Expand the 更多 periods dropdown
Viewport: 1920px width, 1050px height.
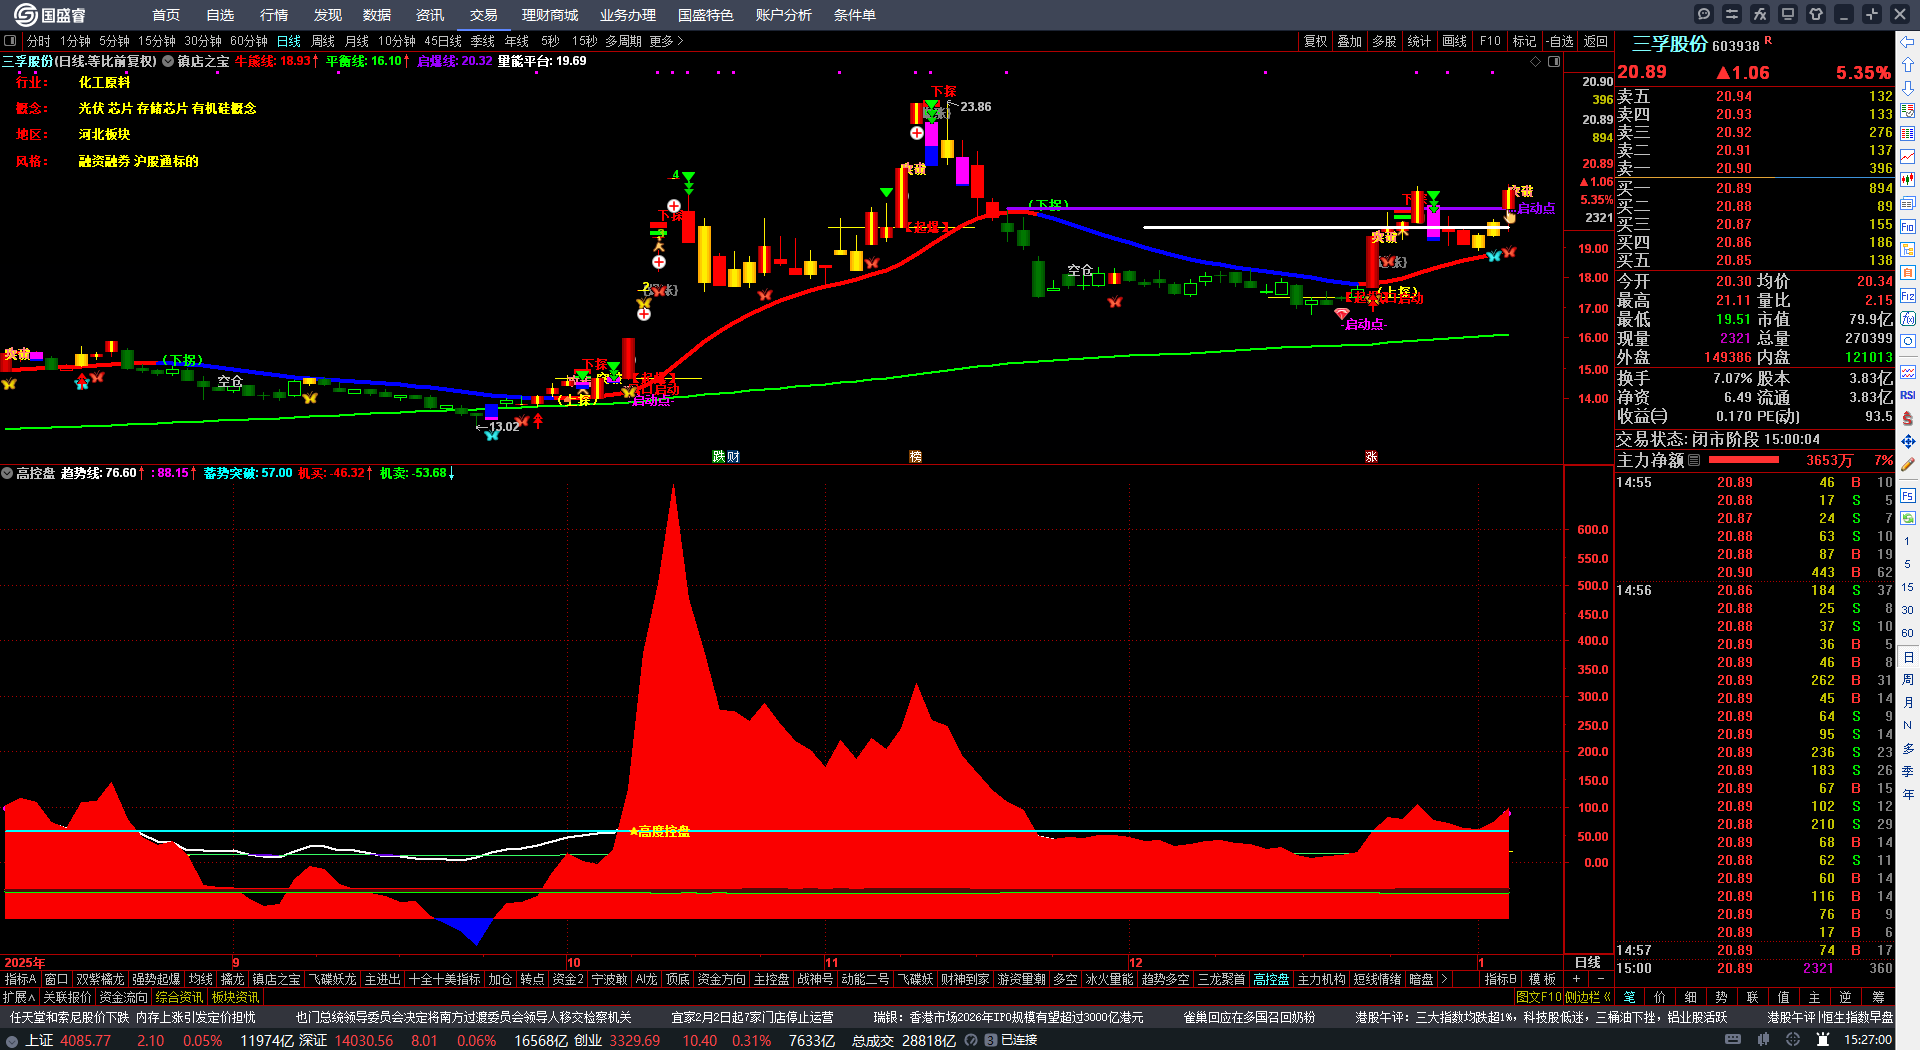point(666,41)
